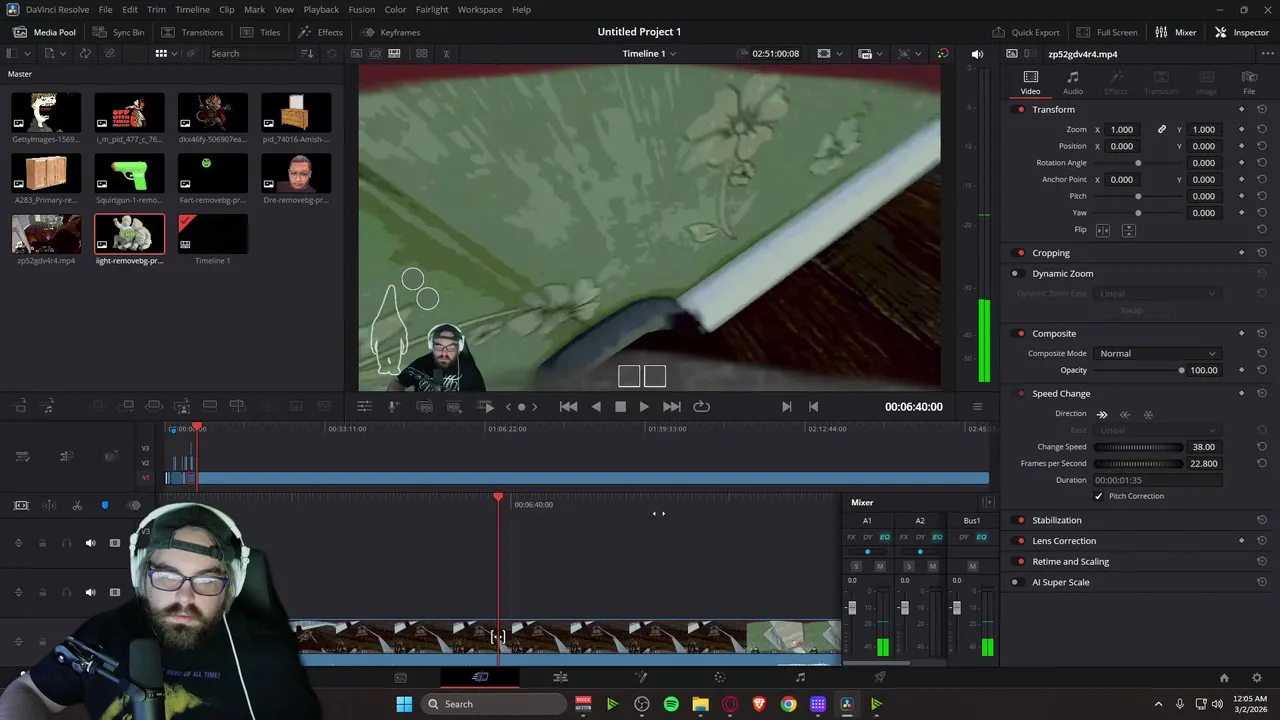Open the Titles panel
The image size is (1280, 720).
(x=260, y=32)
